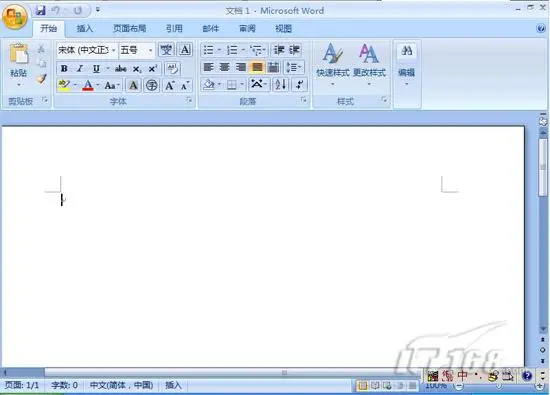
Task: Click the Grow Font button
Action: [170, 85]
